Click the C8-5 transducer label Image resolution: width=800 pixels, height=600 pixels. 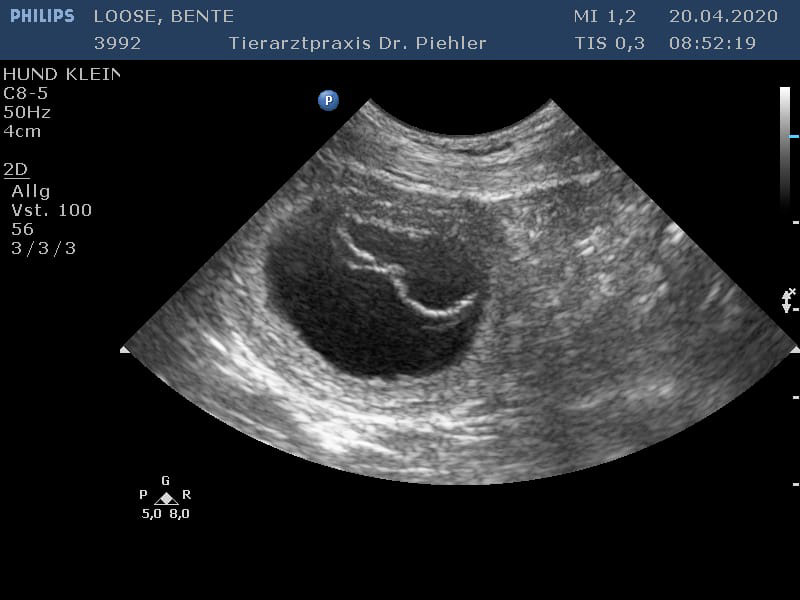click(26, 93)
